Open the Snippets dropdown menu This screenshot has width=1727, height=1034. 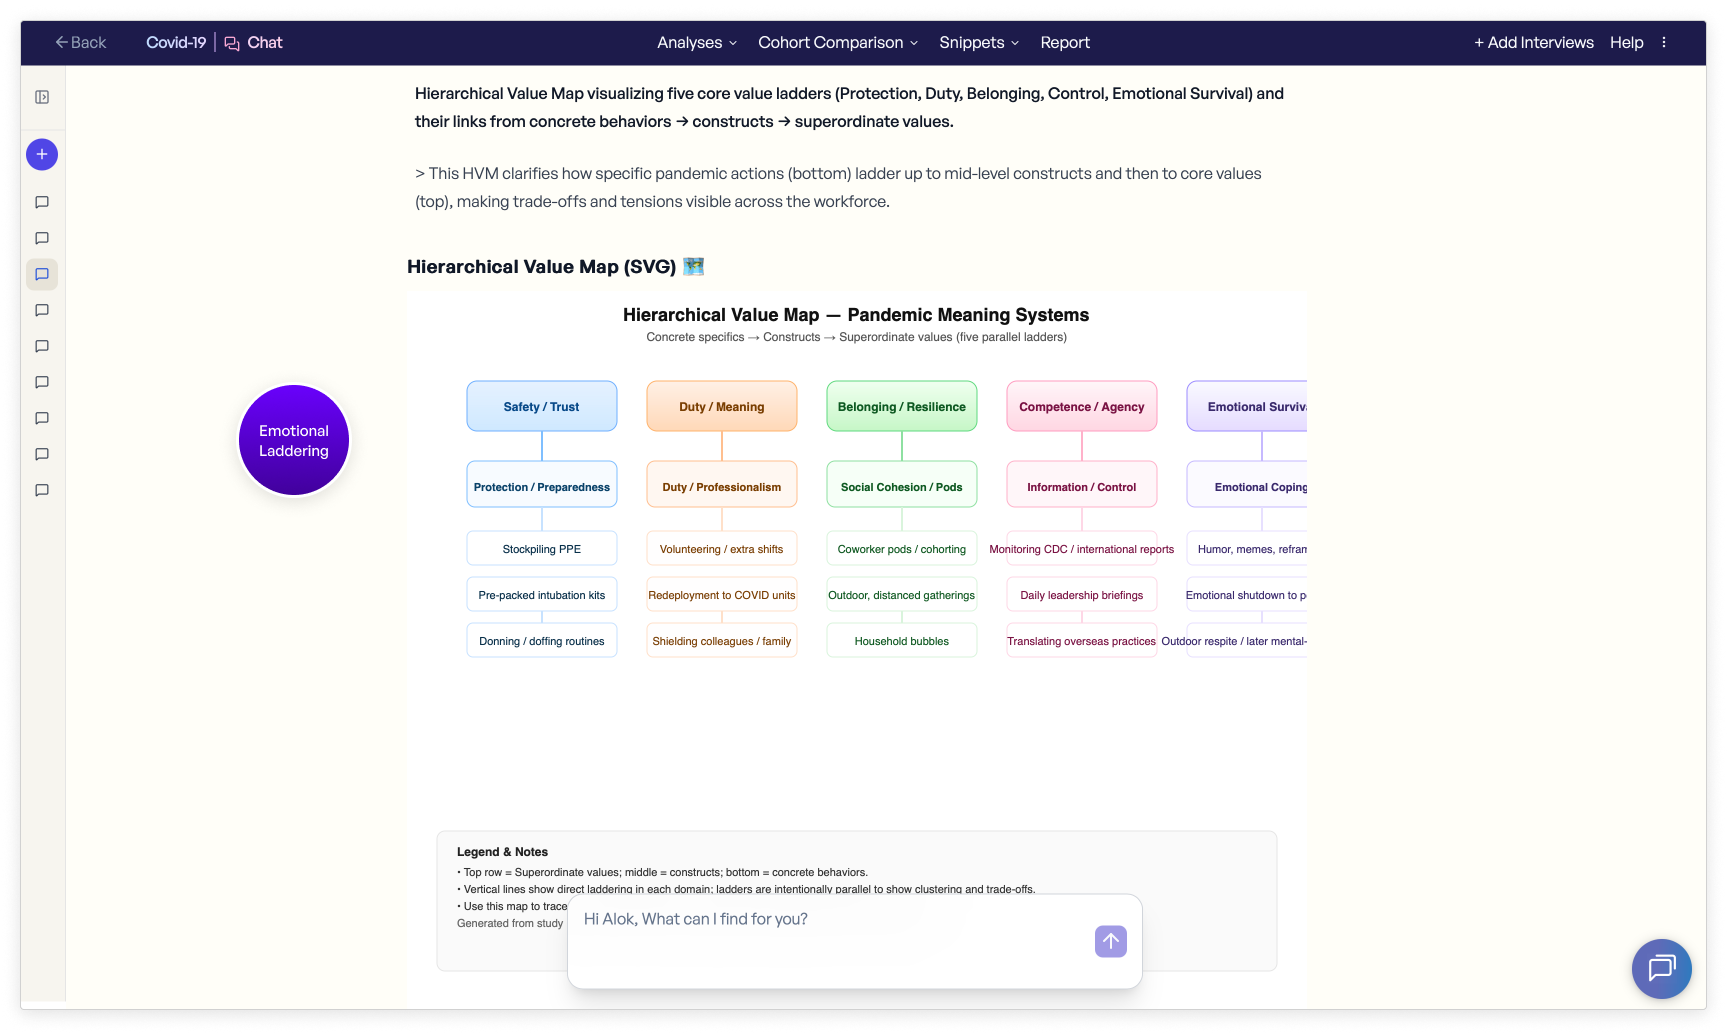[x=978, y=43]
